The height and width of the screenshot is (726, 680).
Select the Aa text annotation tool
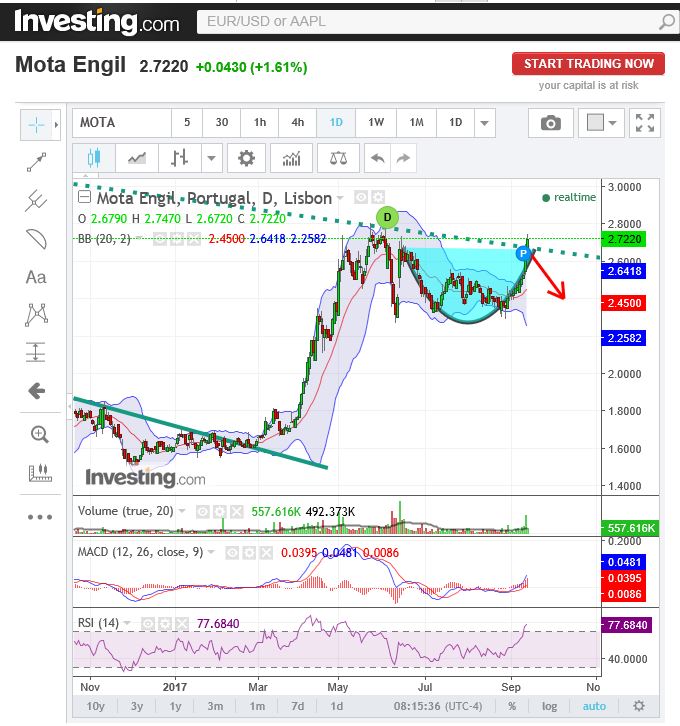(36, 277)
